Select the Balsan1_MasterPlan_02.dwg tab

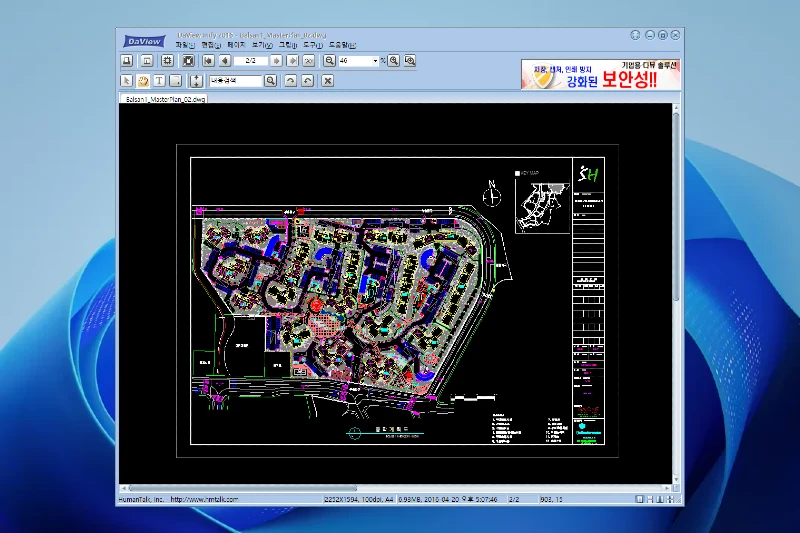tap(165, 99)
